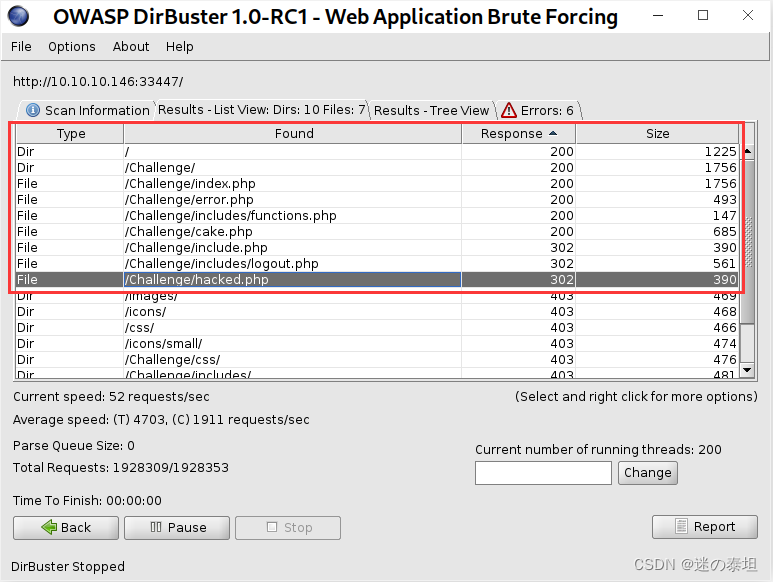Viewport: 773px width, 582px height.
Task: Switch to Scan Information tab
Action: click(x=88, y=110)
